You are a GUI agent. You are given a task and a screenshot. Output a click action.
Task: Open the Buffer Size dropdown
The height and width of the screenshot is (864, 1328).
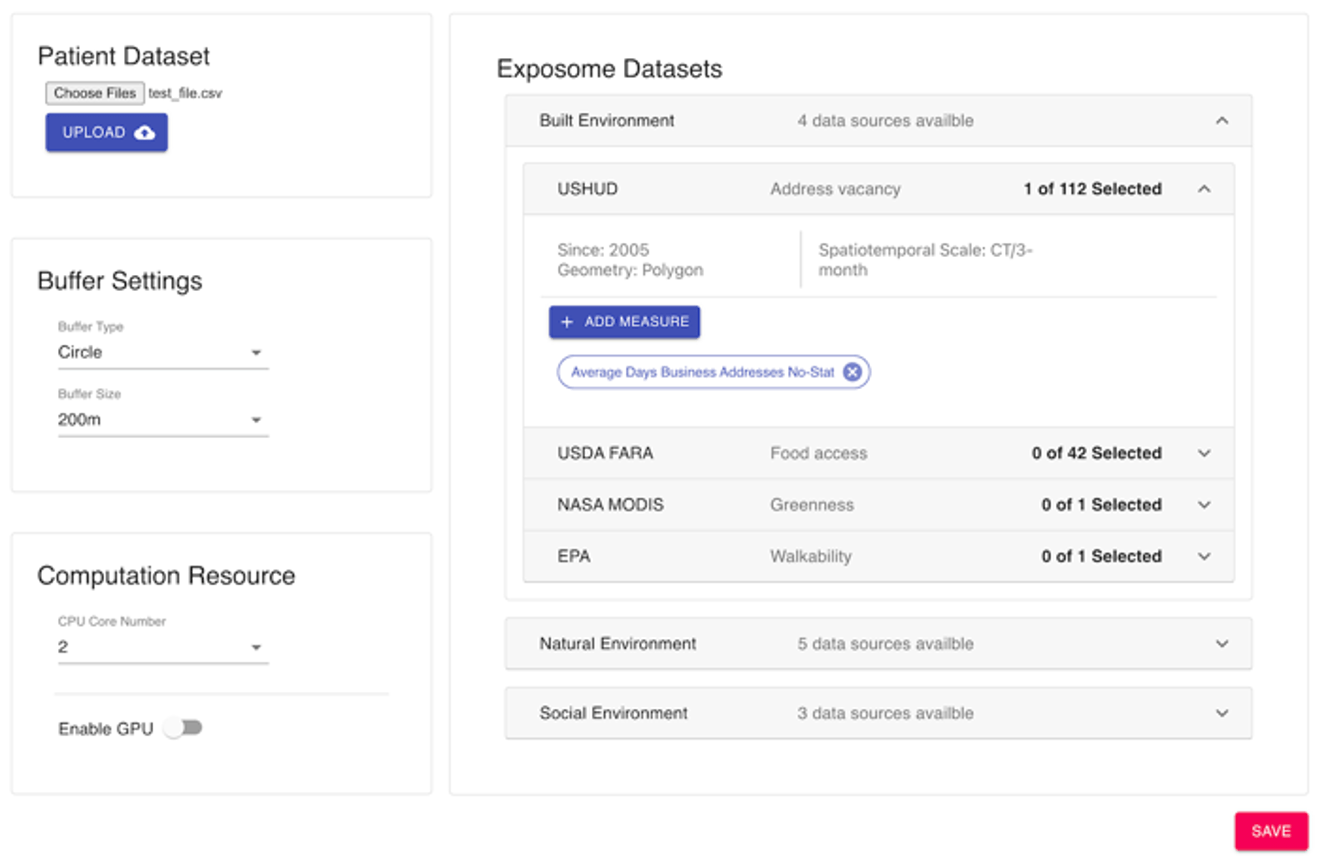click(x=163, y=420)
